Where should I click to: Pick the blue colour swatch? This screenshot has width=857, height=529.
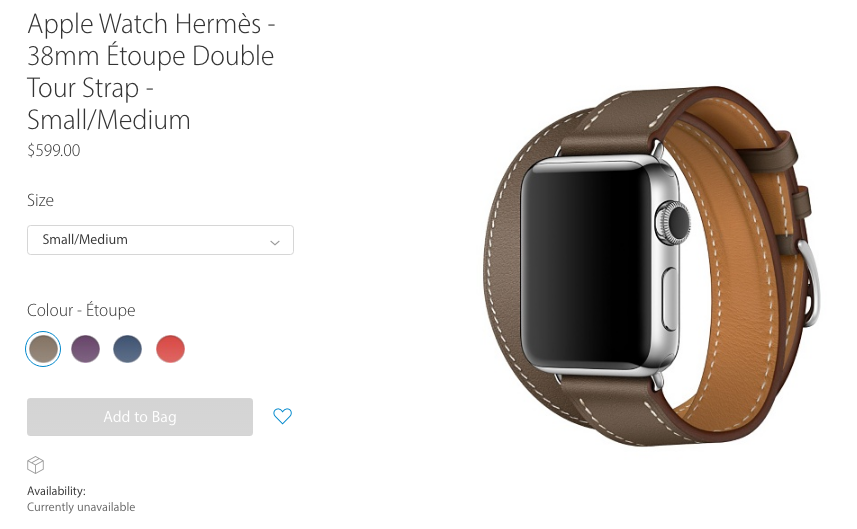coord(127,349)
